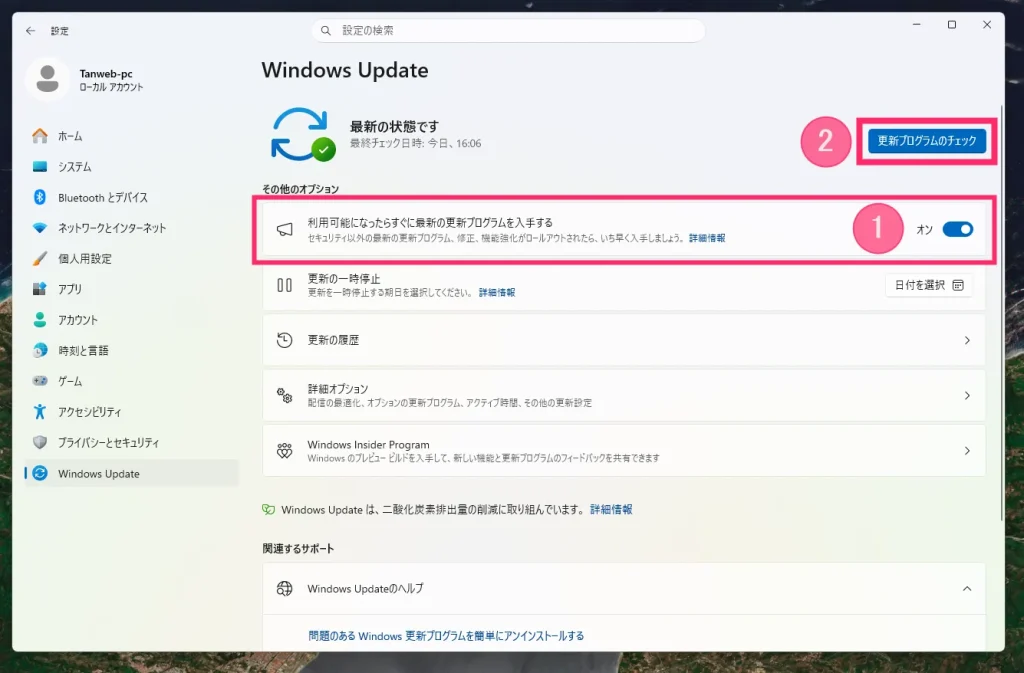Open link to uninstall problematic Windows updates
Viewport: 1024px width, 673px height.
click(x=446, y=636)
